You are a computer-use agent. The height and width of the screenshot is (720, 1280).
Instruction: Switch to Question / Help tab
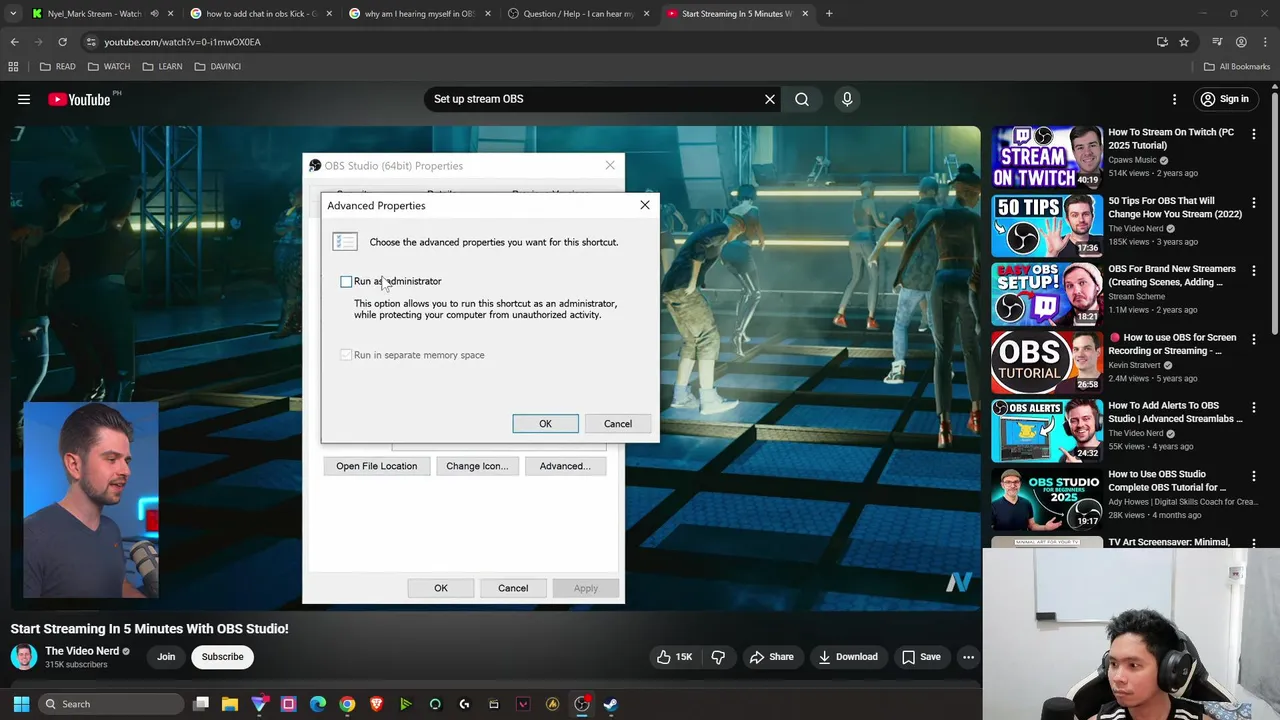[x=578, y=14]
